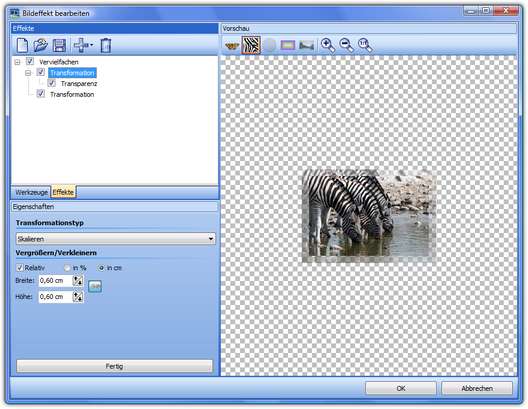This screenshot has width=528, height=409.
Task: Uncheck the highlighted Transformation checkbox
Action: [41, 72]
